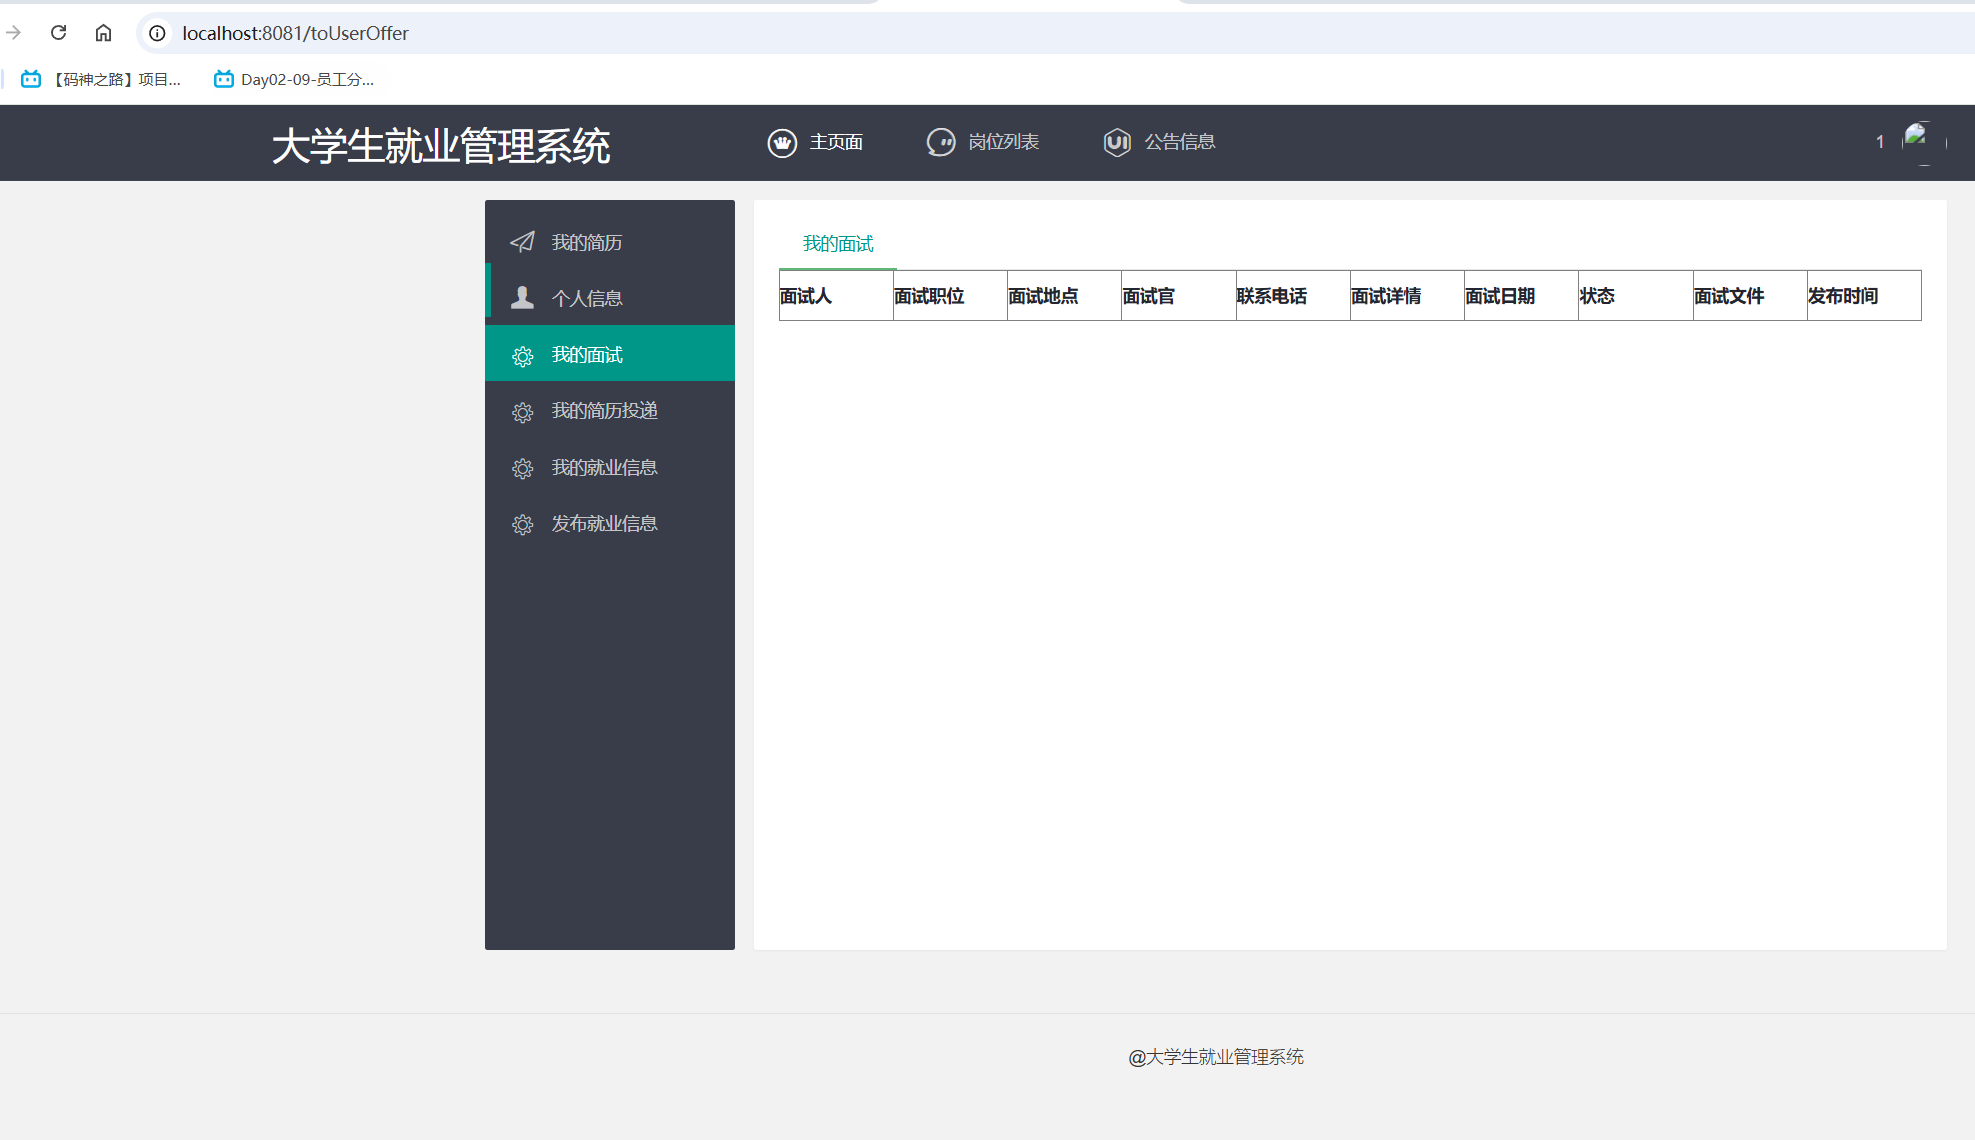Go to 公告信息 in the top navigation

click(1179, 142)
